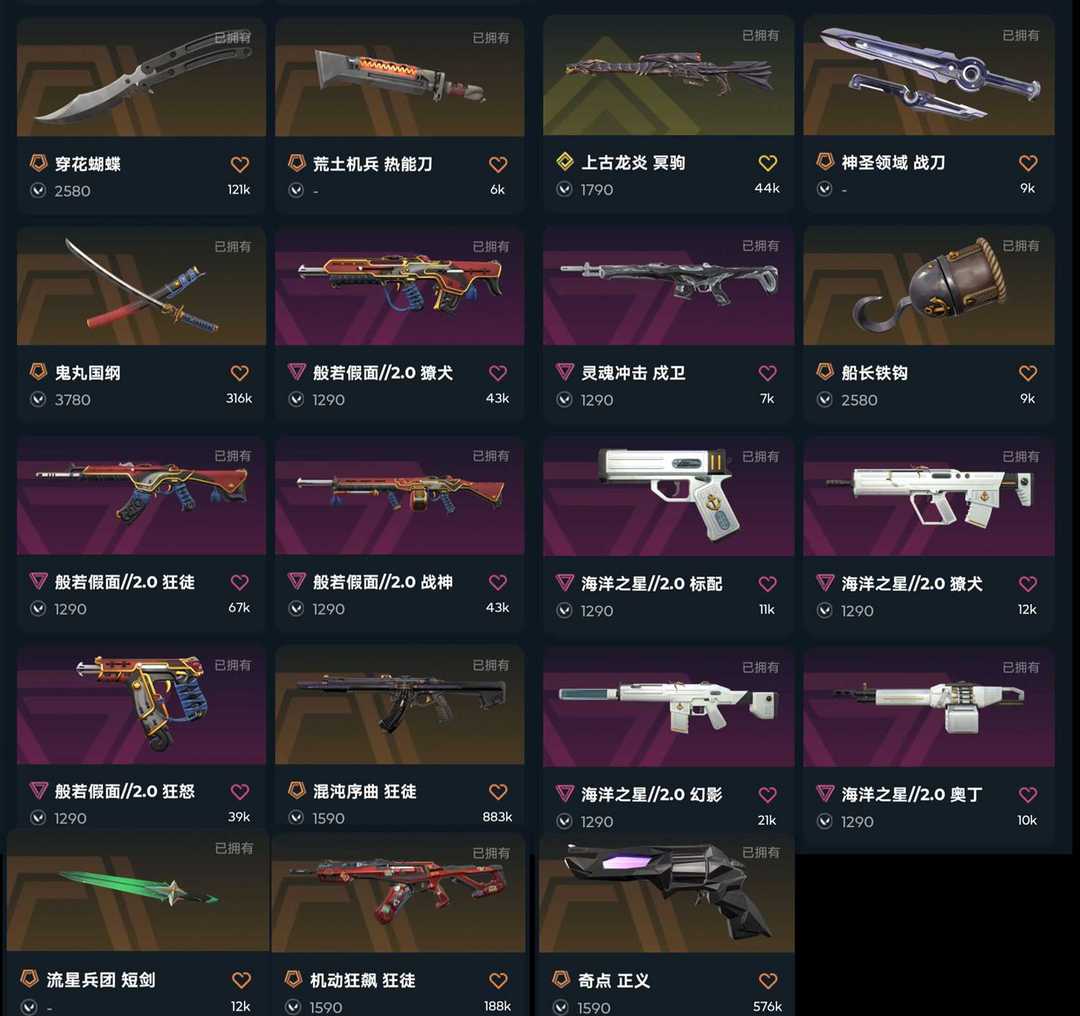Click the 已拥有 owned label on 般若假面//2.0 战神

(490, 456)
